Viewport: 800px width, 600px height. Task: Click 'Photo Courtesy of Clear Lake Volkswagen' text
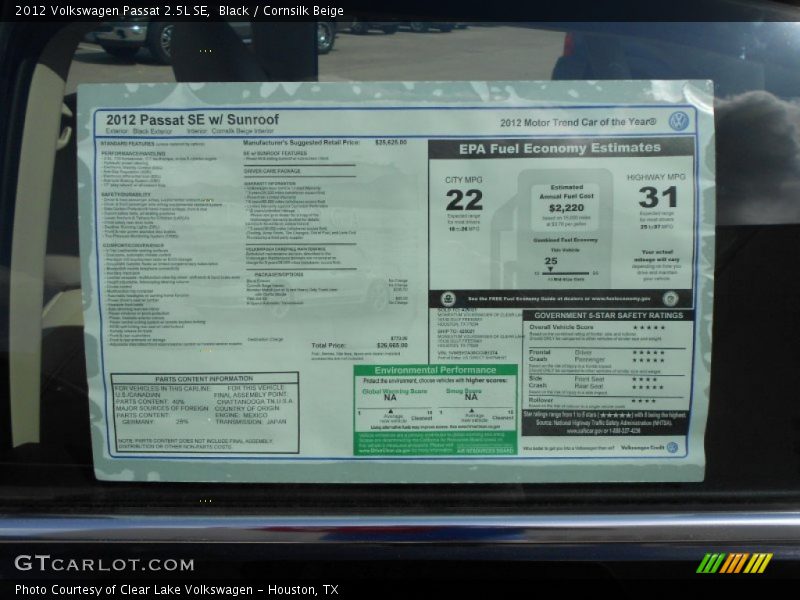pos(134,590)
